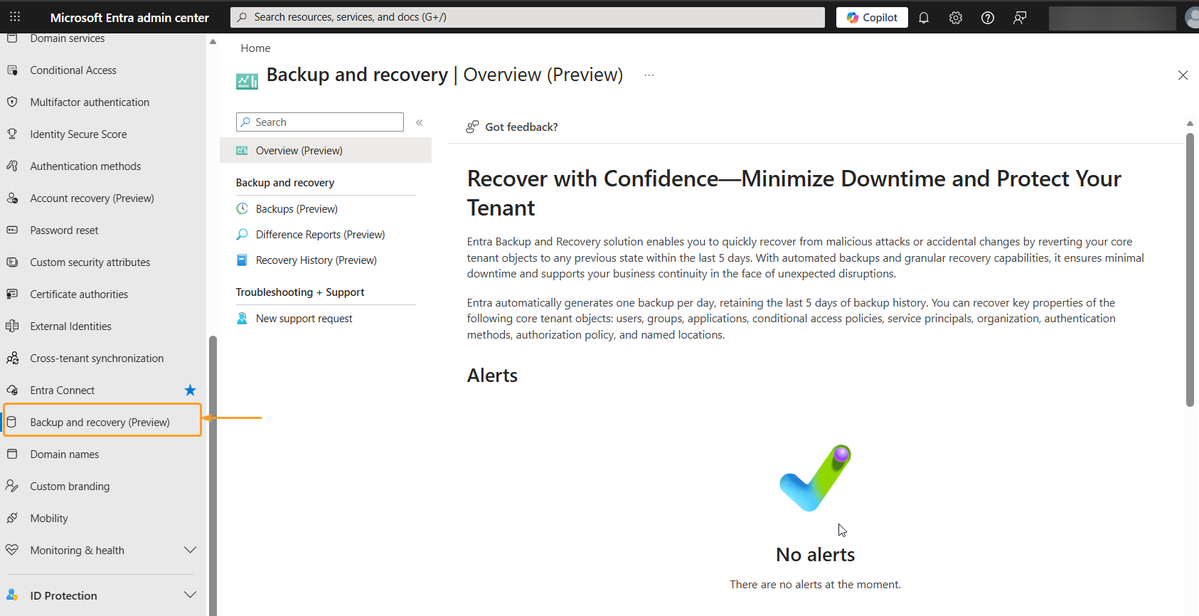1199x616 pixels.
Task: Collapse the blade menu with double chevron
Action: click(x=419, y=122)
